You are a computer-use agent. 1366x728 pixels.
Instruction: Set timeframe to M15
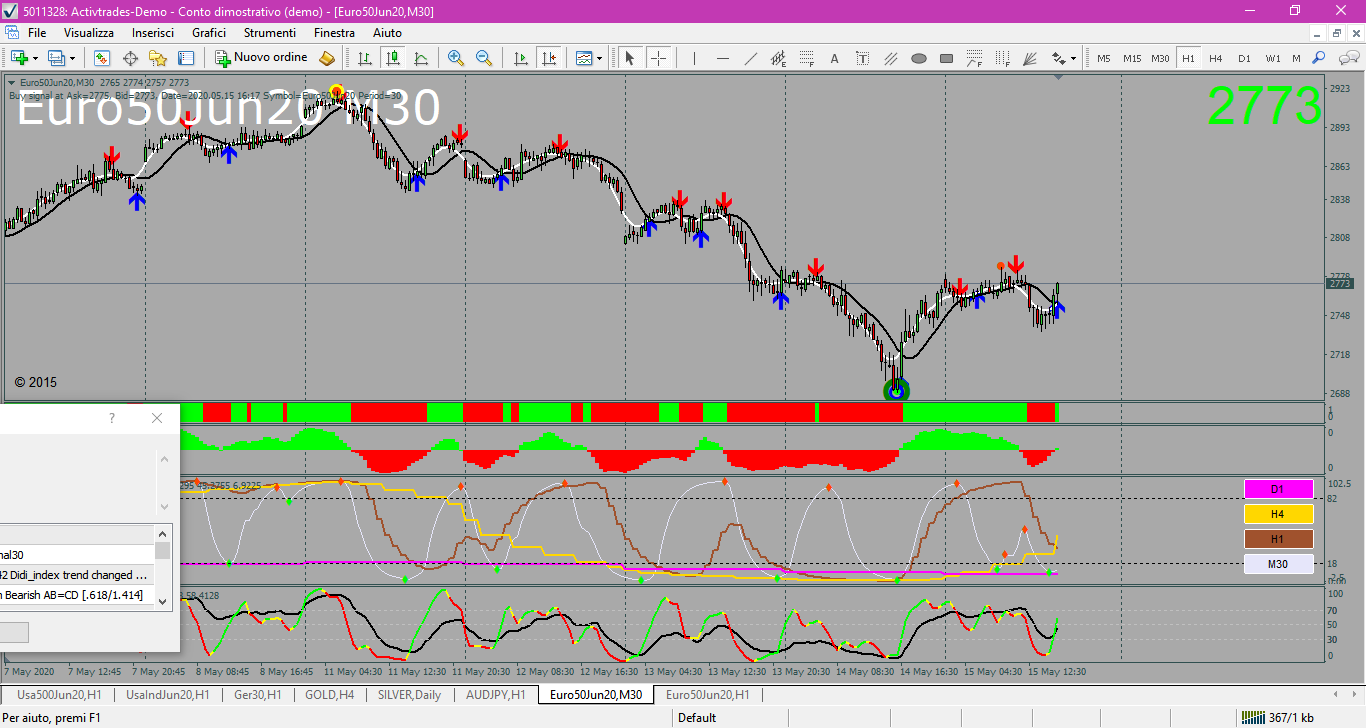(1132, 58)
